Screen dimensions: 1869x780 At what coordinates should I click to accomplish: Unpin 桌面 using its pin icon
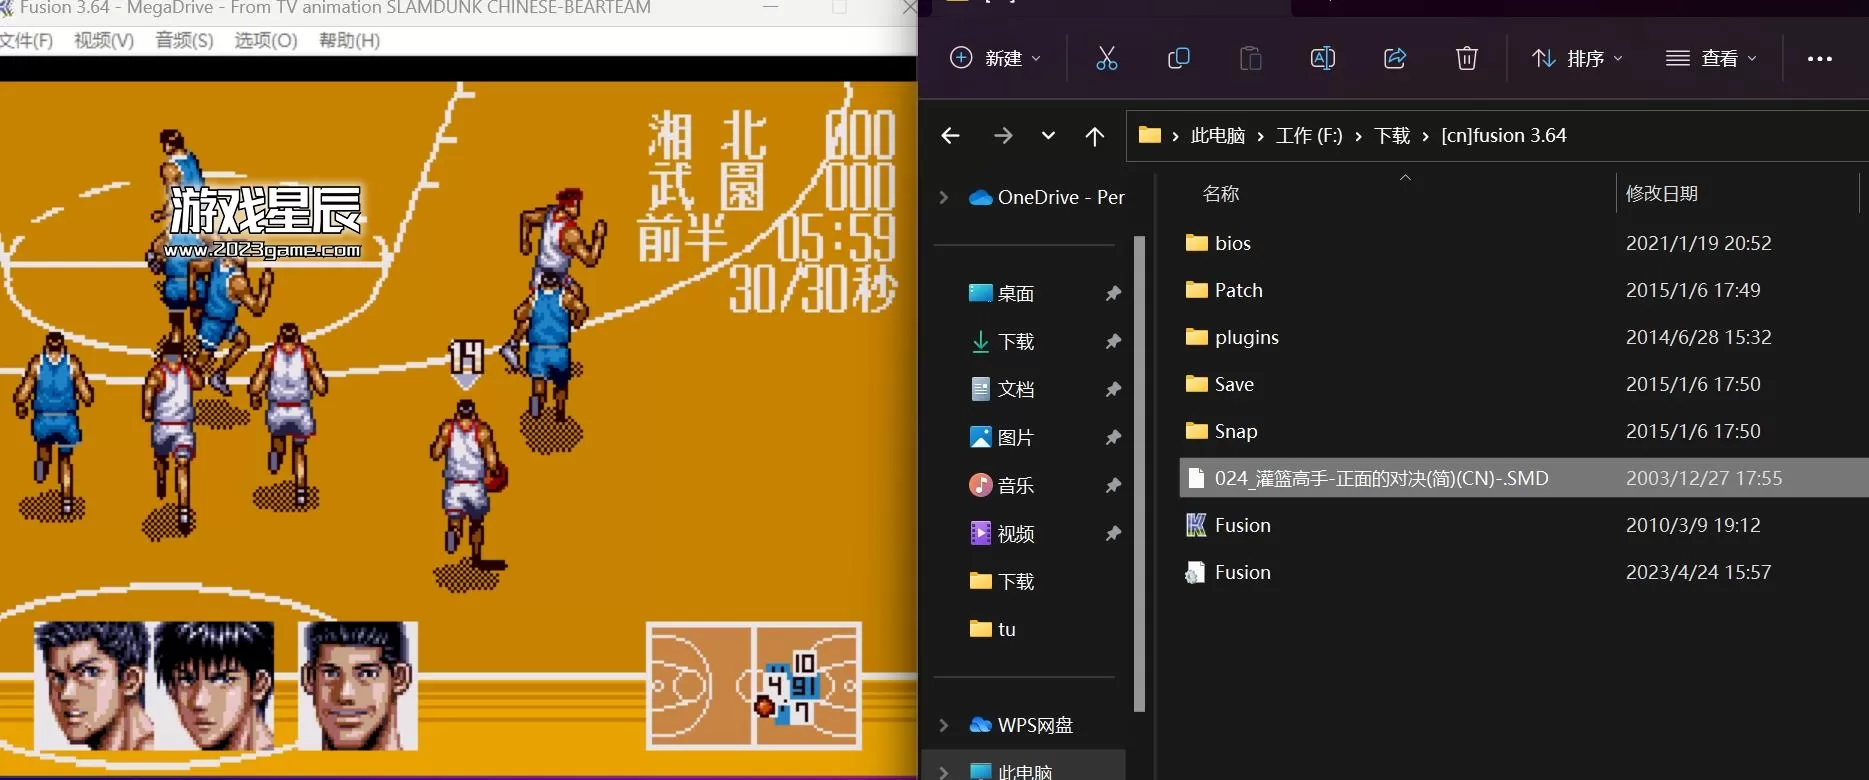point(1112,293)
